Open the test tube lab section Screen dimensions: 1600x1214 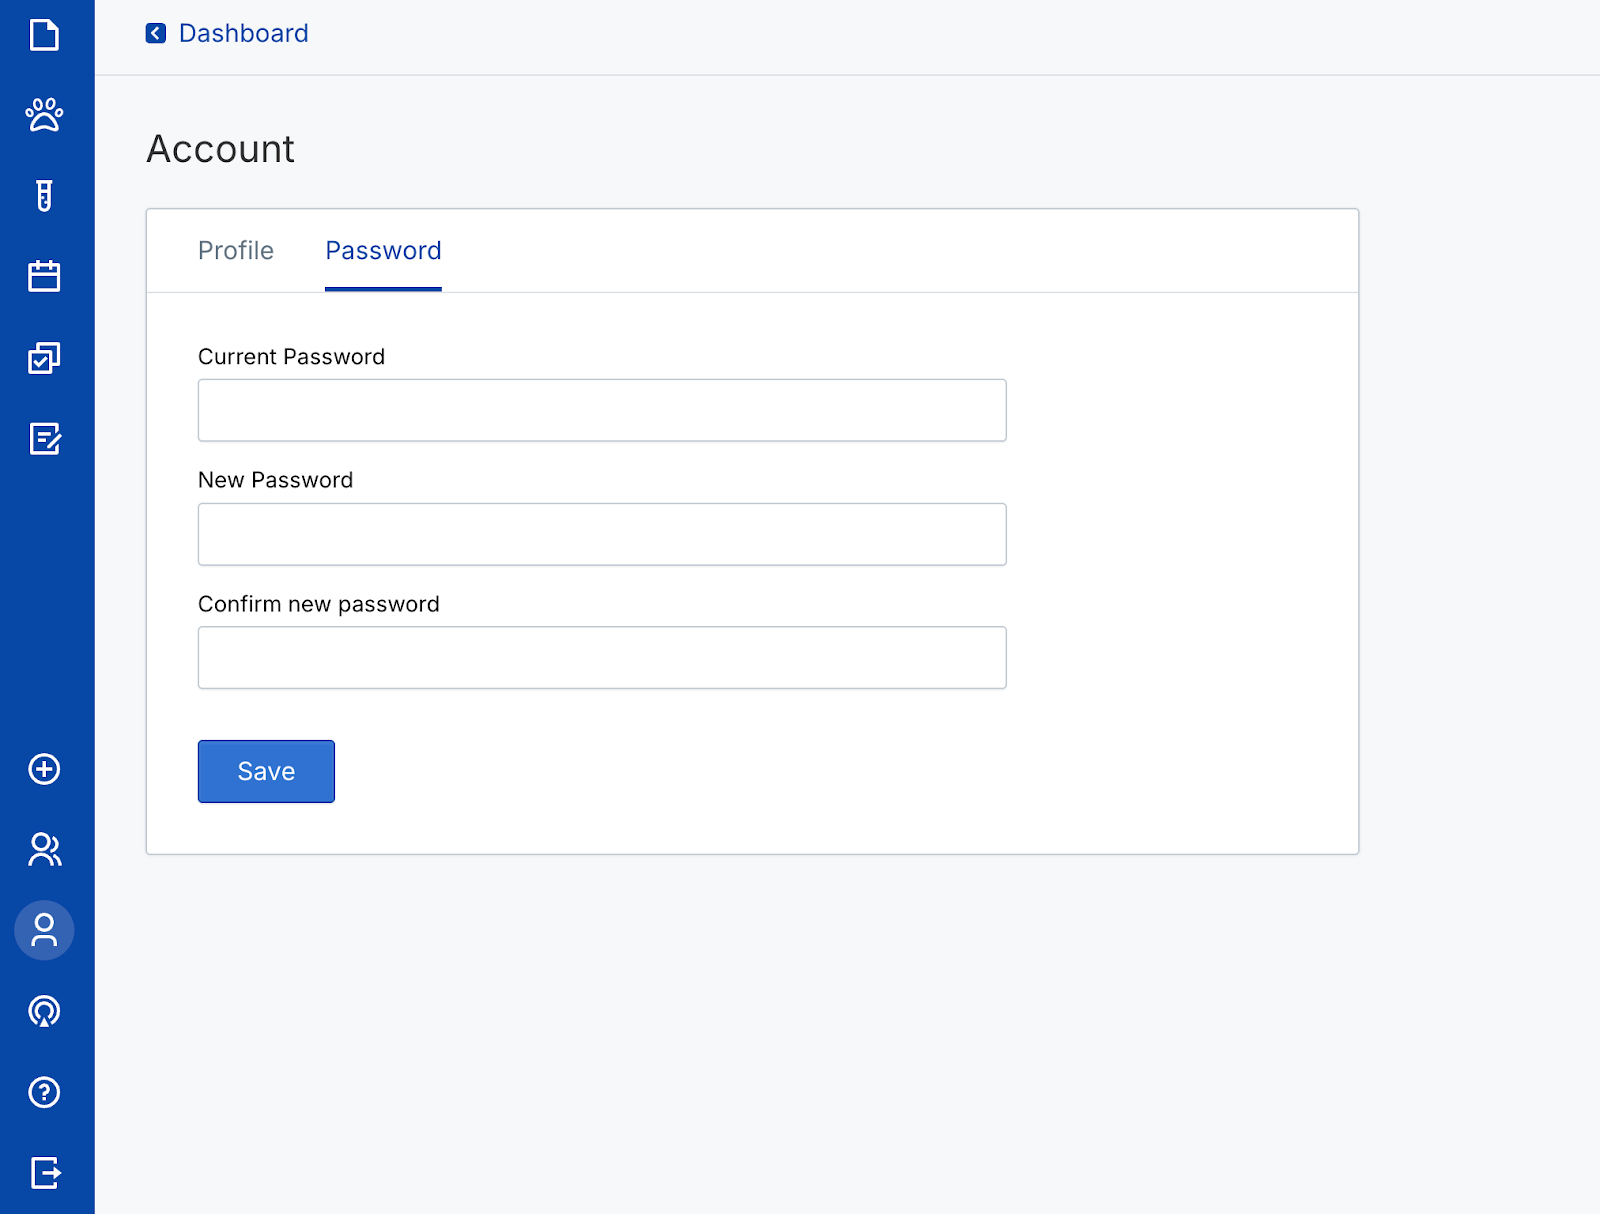click(44, 196)
